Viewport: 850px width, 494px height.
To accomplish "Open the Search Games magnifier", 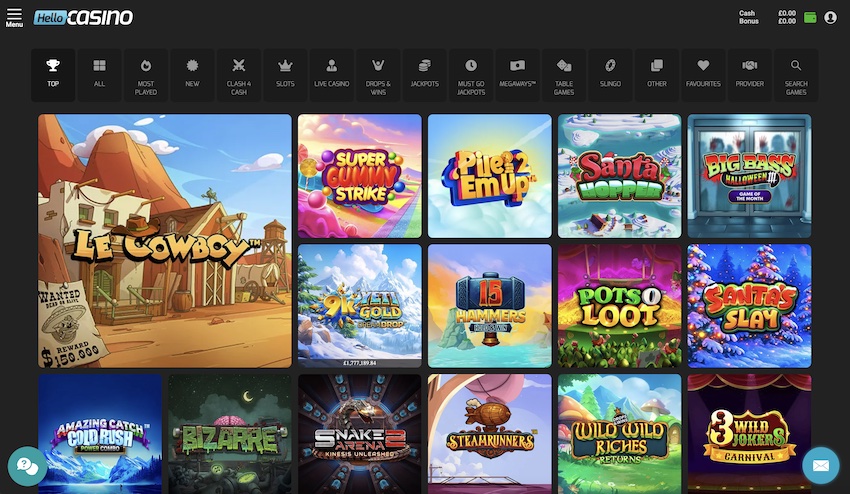I will (x=796, y=75).
